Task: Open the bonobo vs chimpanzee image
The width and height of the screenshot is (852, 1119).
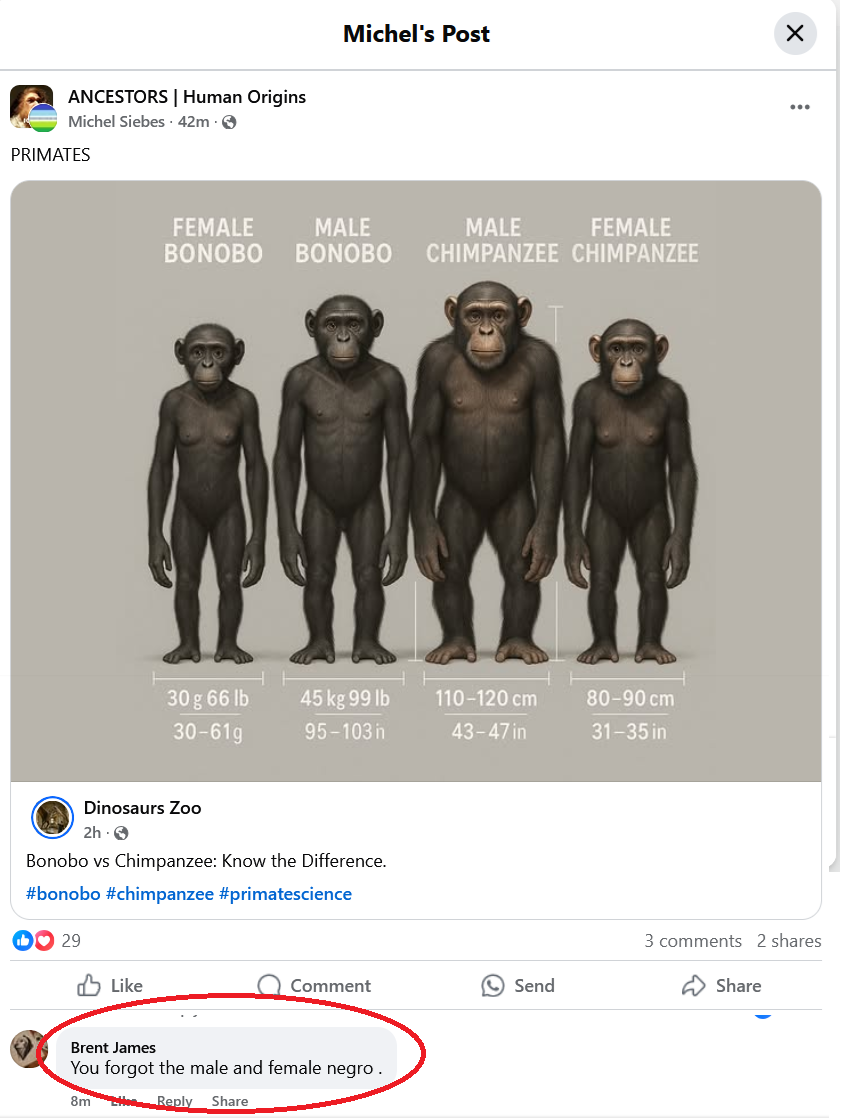Action: point(416,480)
